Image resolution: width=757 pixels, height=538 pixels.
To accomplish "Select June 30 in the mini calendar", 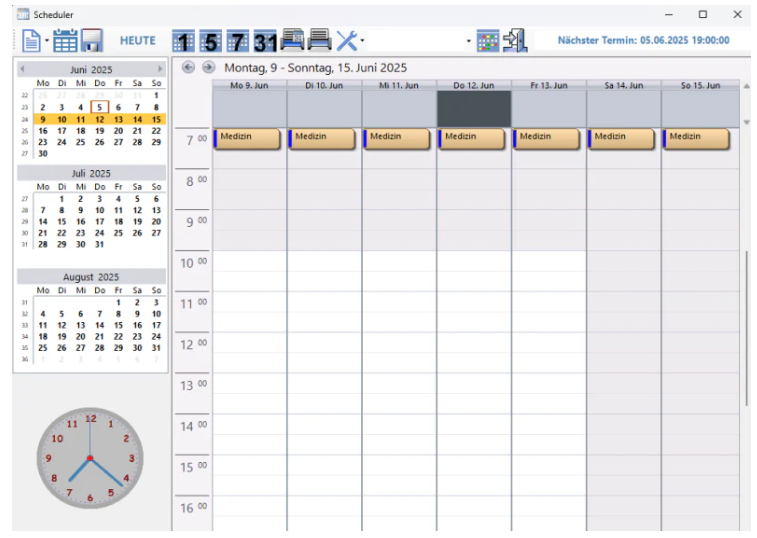I will 43,154.
